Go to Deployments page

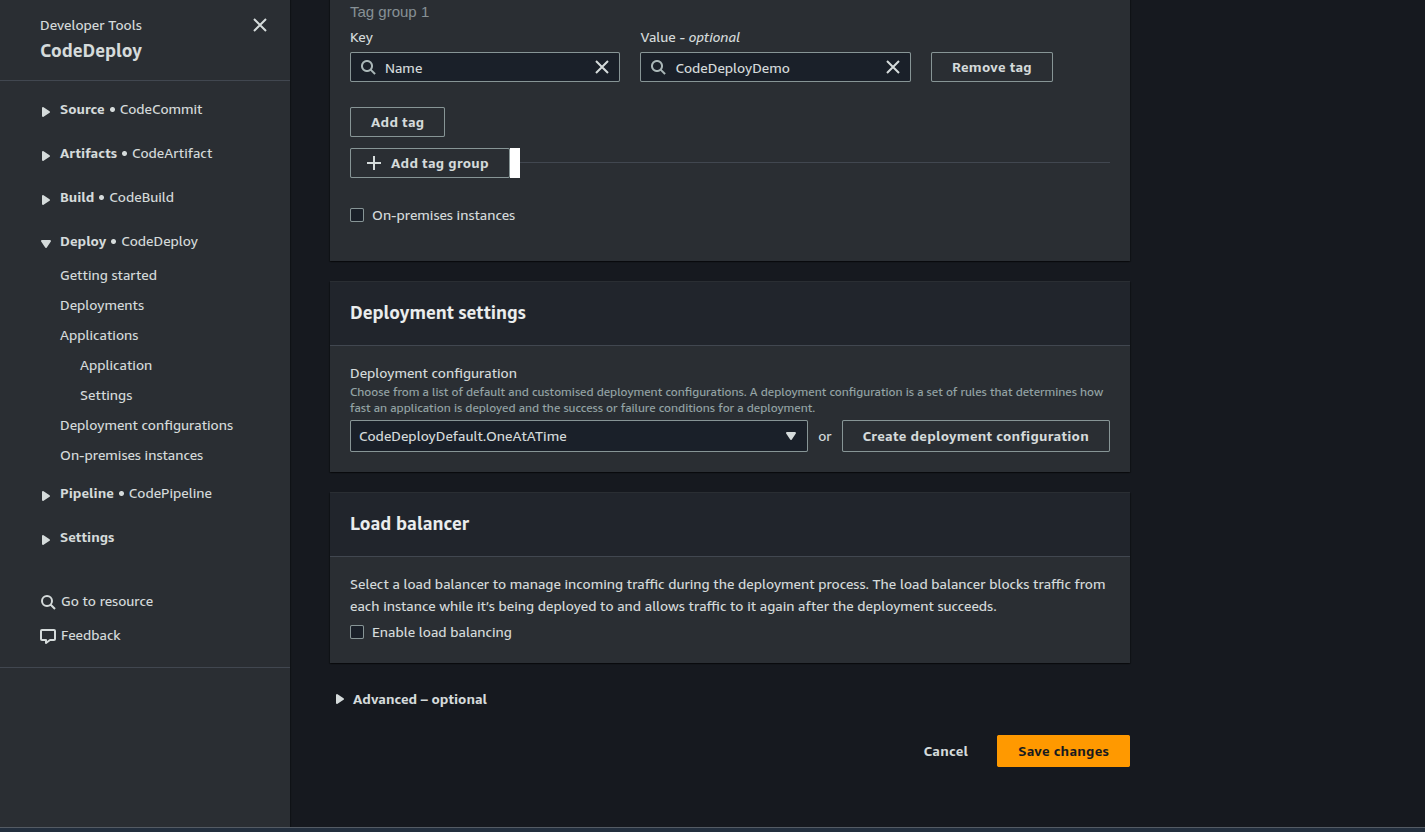tap(102, 305)
